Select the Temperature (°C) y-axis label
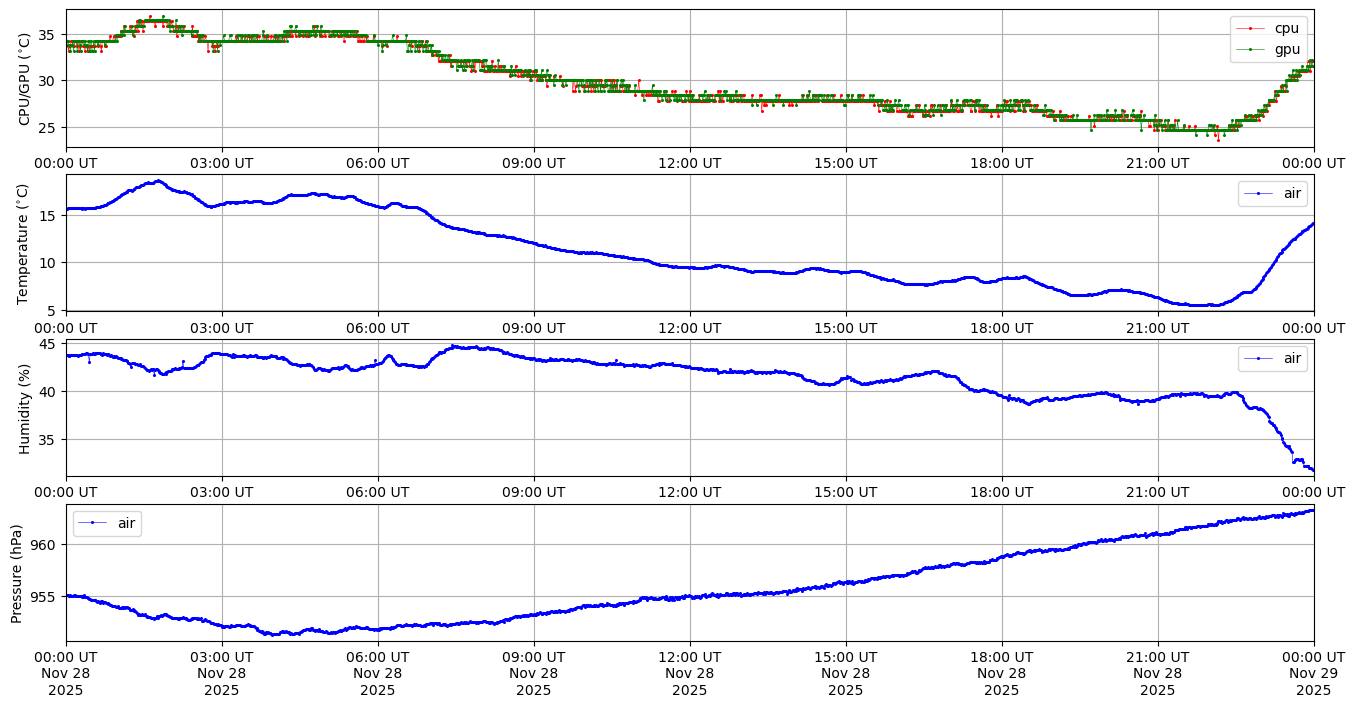1355x707 pixels. [24, 243]
